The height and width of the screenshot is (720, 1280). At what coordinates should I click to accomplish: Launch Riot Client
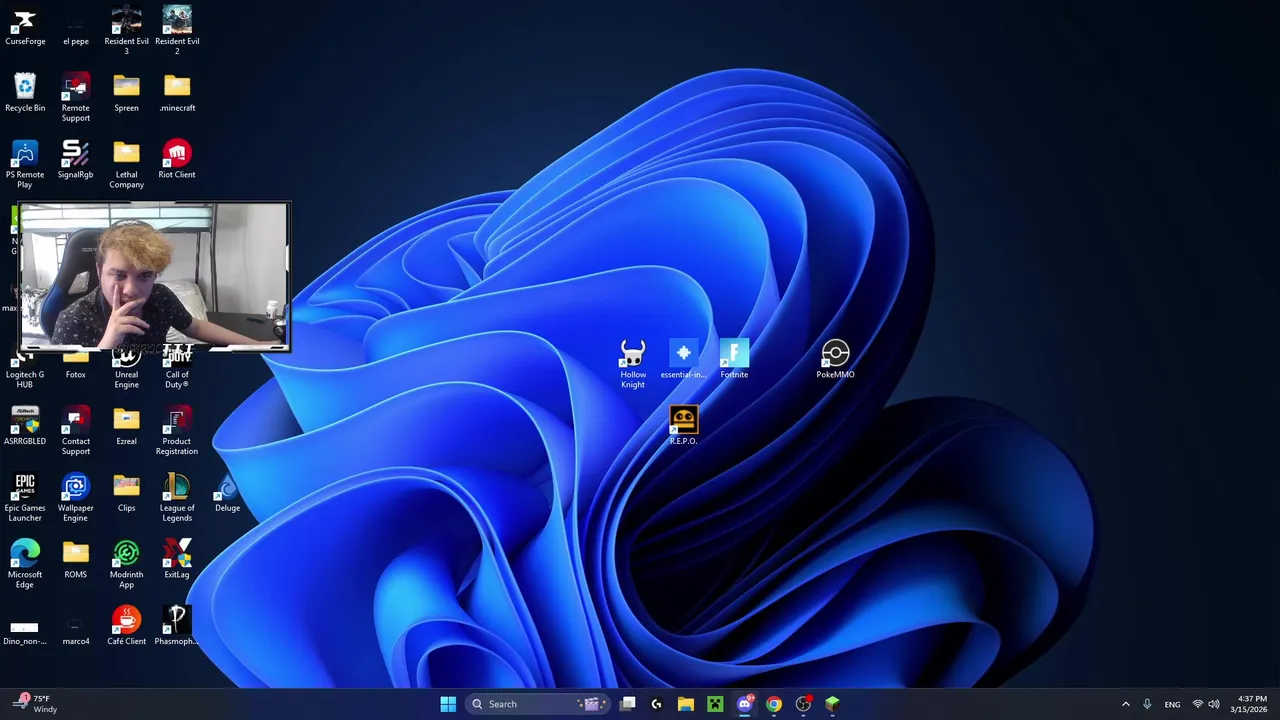point(177,160)
